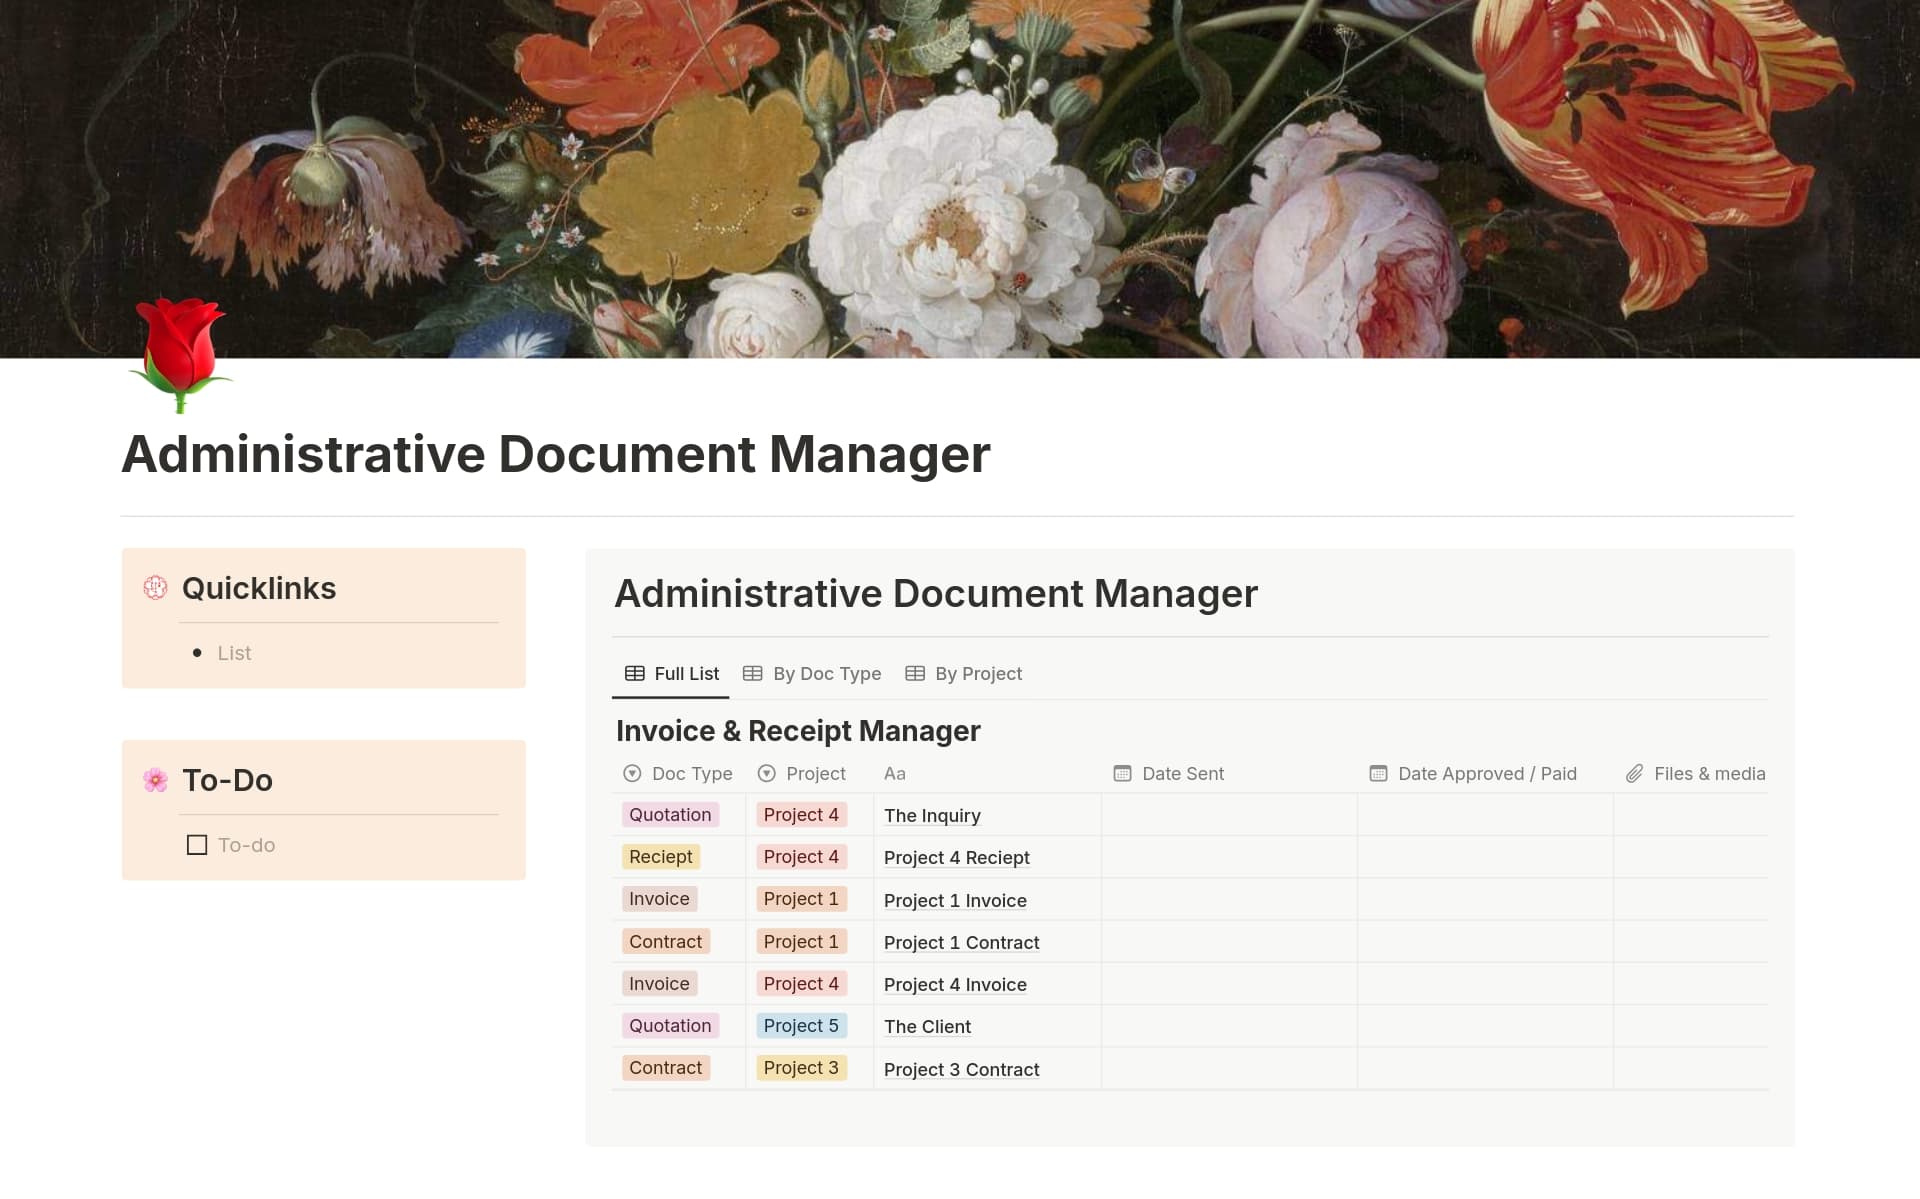Click the List item under Quicklinks
1920x1199 pixels.
[234, 653]
